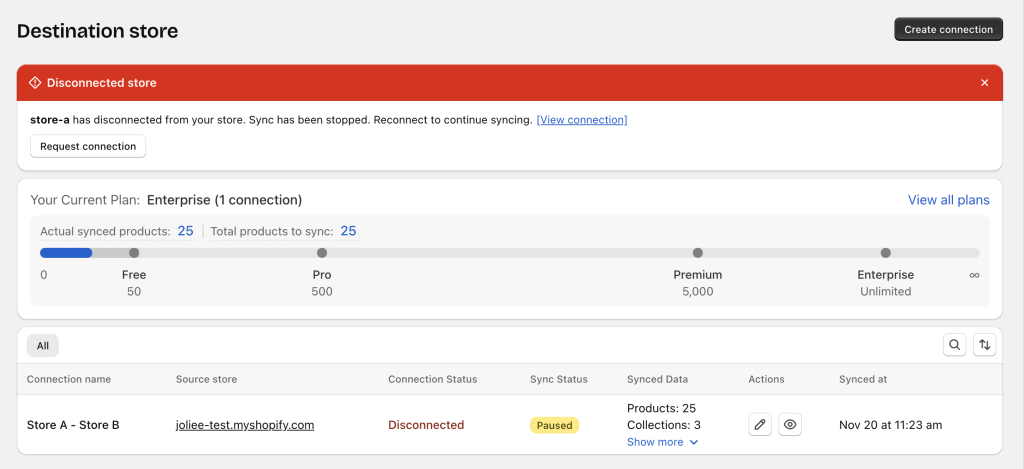Click the Connection name column header
The height and width of the screenshot is (469, 1024).
[x=69, y=379]
